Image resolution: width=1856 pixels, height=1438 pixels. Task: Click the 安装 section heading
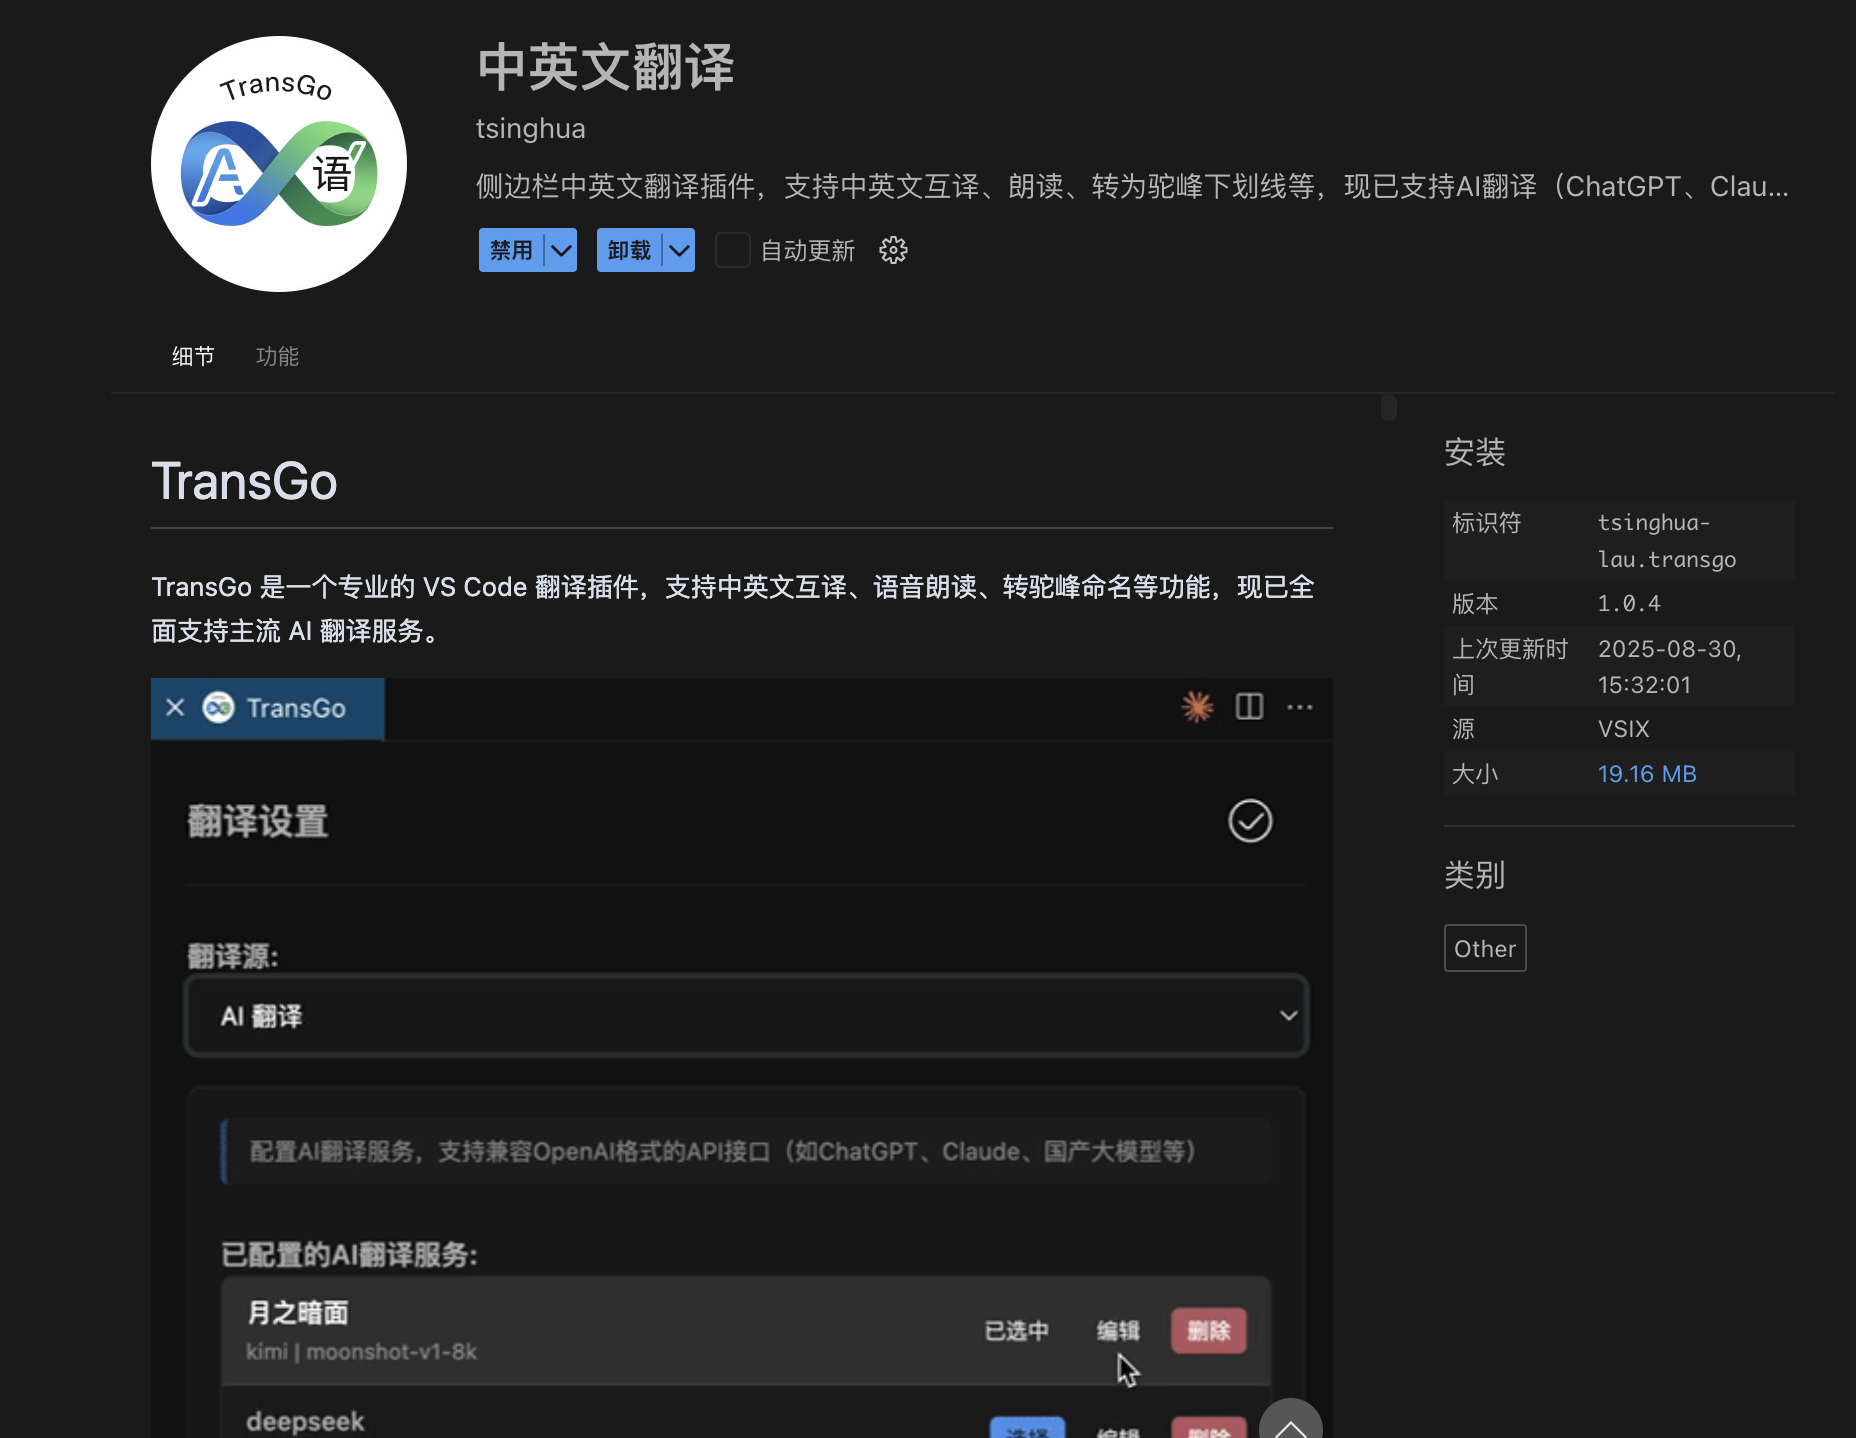click(1474, 452)
